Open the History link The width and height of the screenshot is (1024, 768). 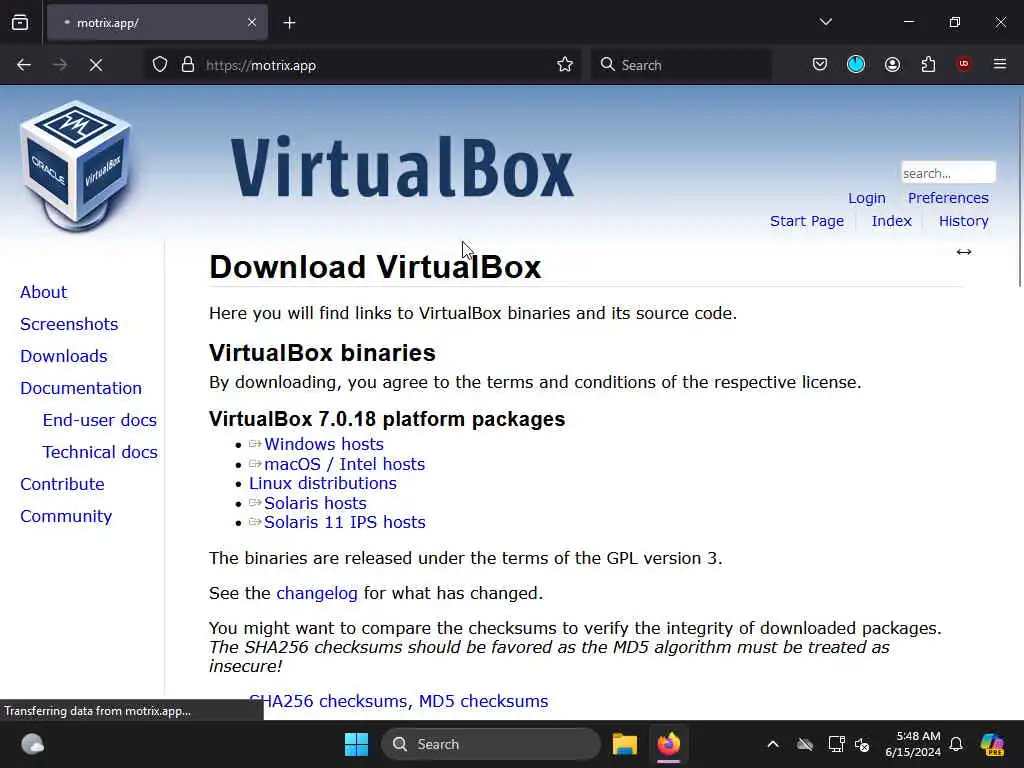[x=963, y=221]
